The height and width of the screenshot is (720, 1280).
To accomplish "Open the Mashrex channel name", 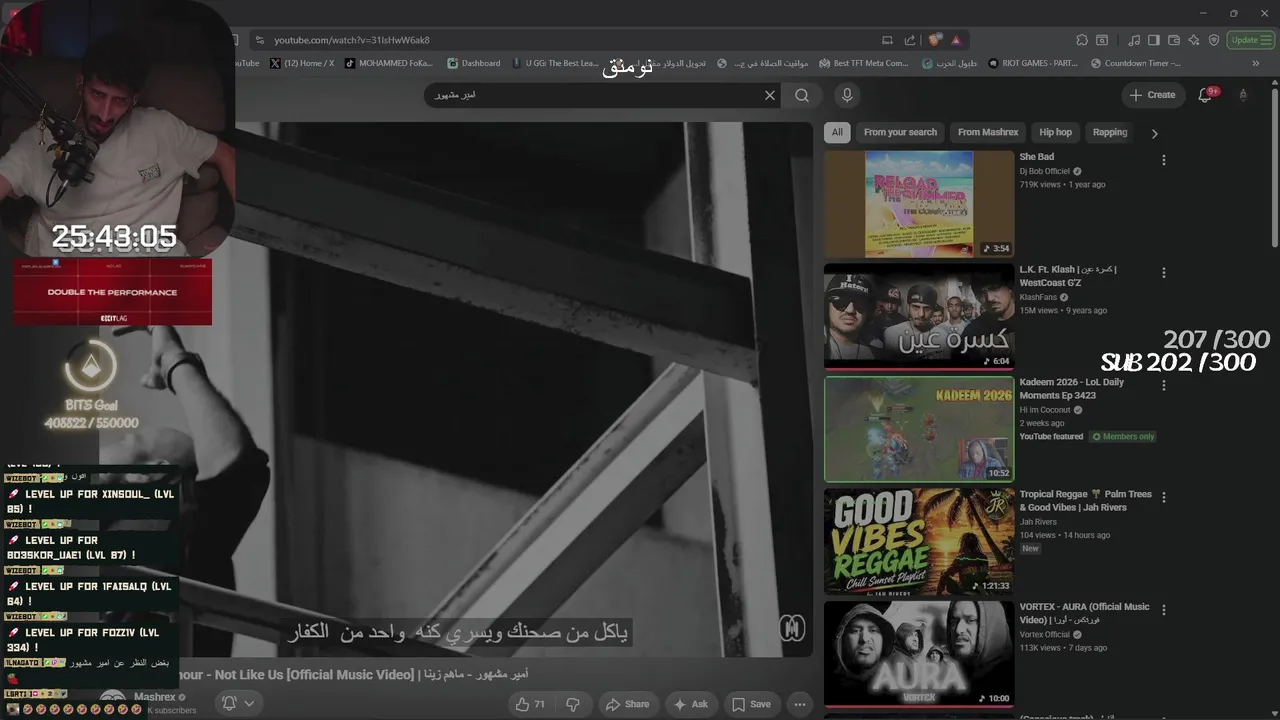I will pos(155,697).
